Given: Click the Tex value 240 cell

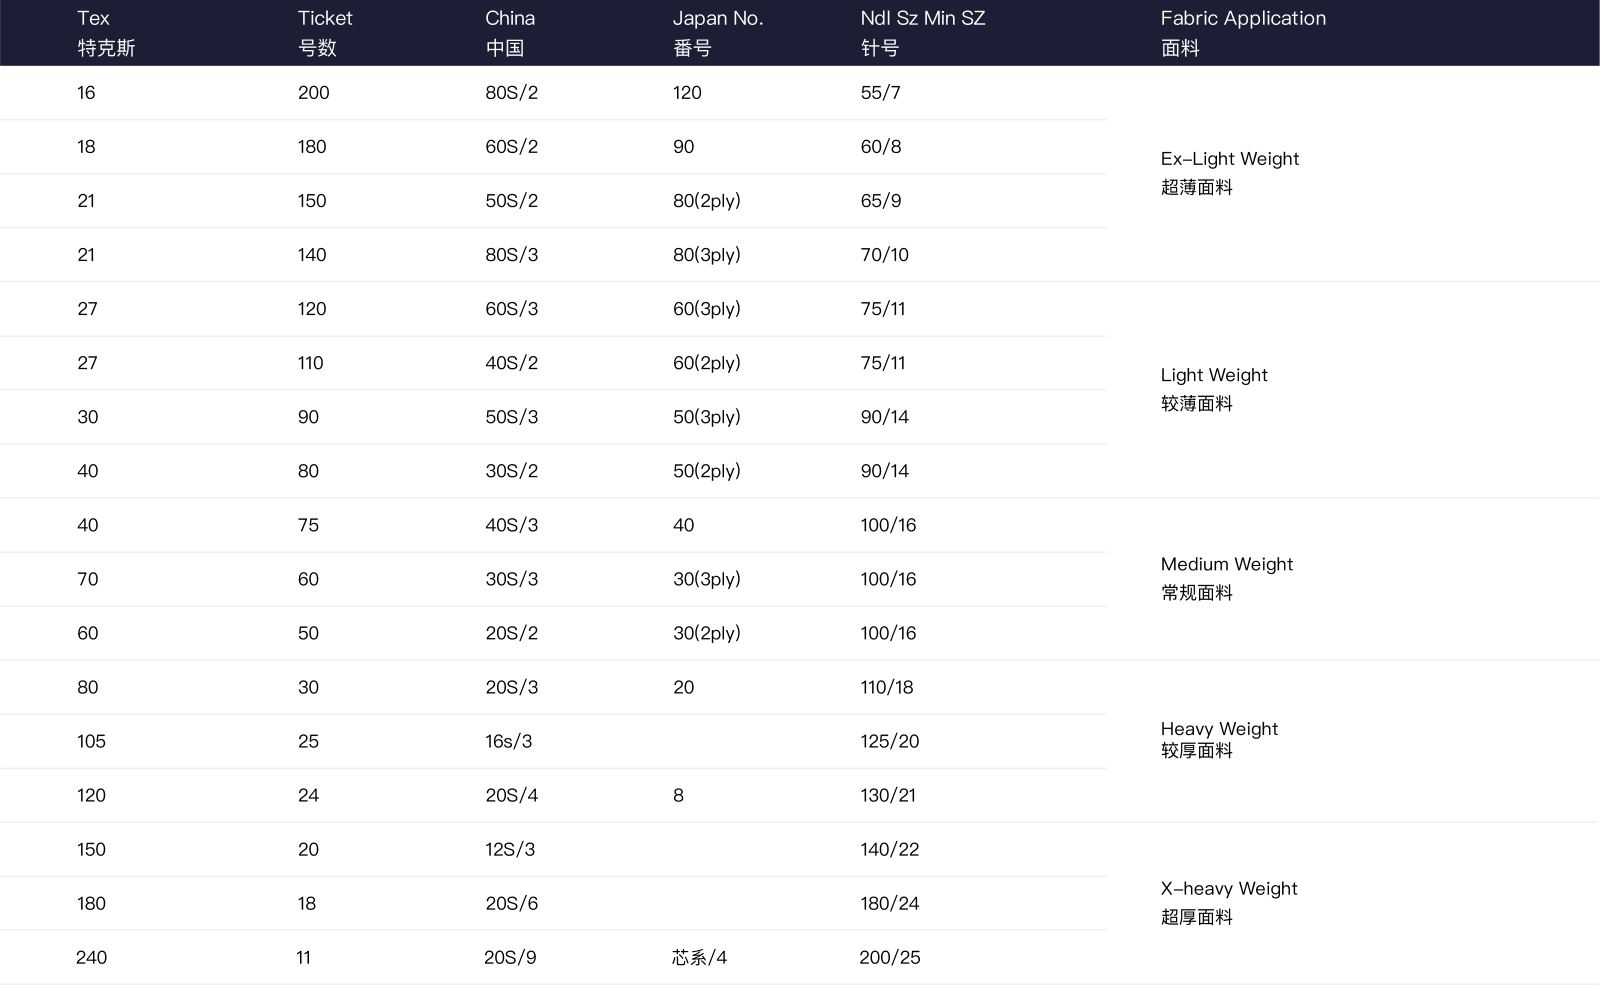Looking at the screenshot, I should [x=91, y=957].
